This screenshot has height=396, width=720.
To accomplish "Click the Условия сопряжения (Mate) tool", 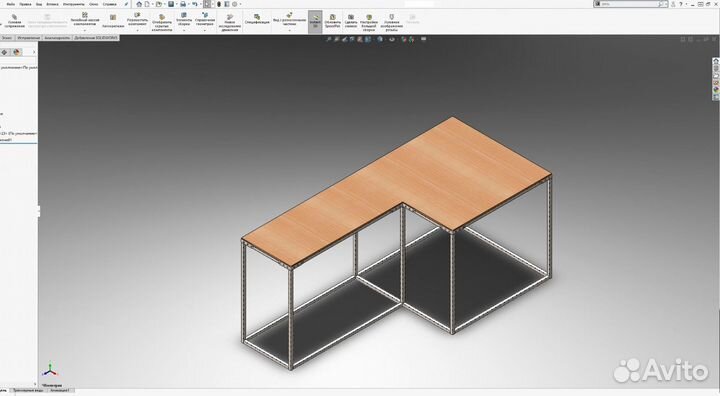I will tap(14, 22).
